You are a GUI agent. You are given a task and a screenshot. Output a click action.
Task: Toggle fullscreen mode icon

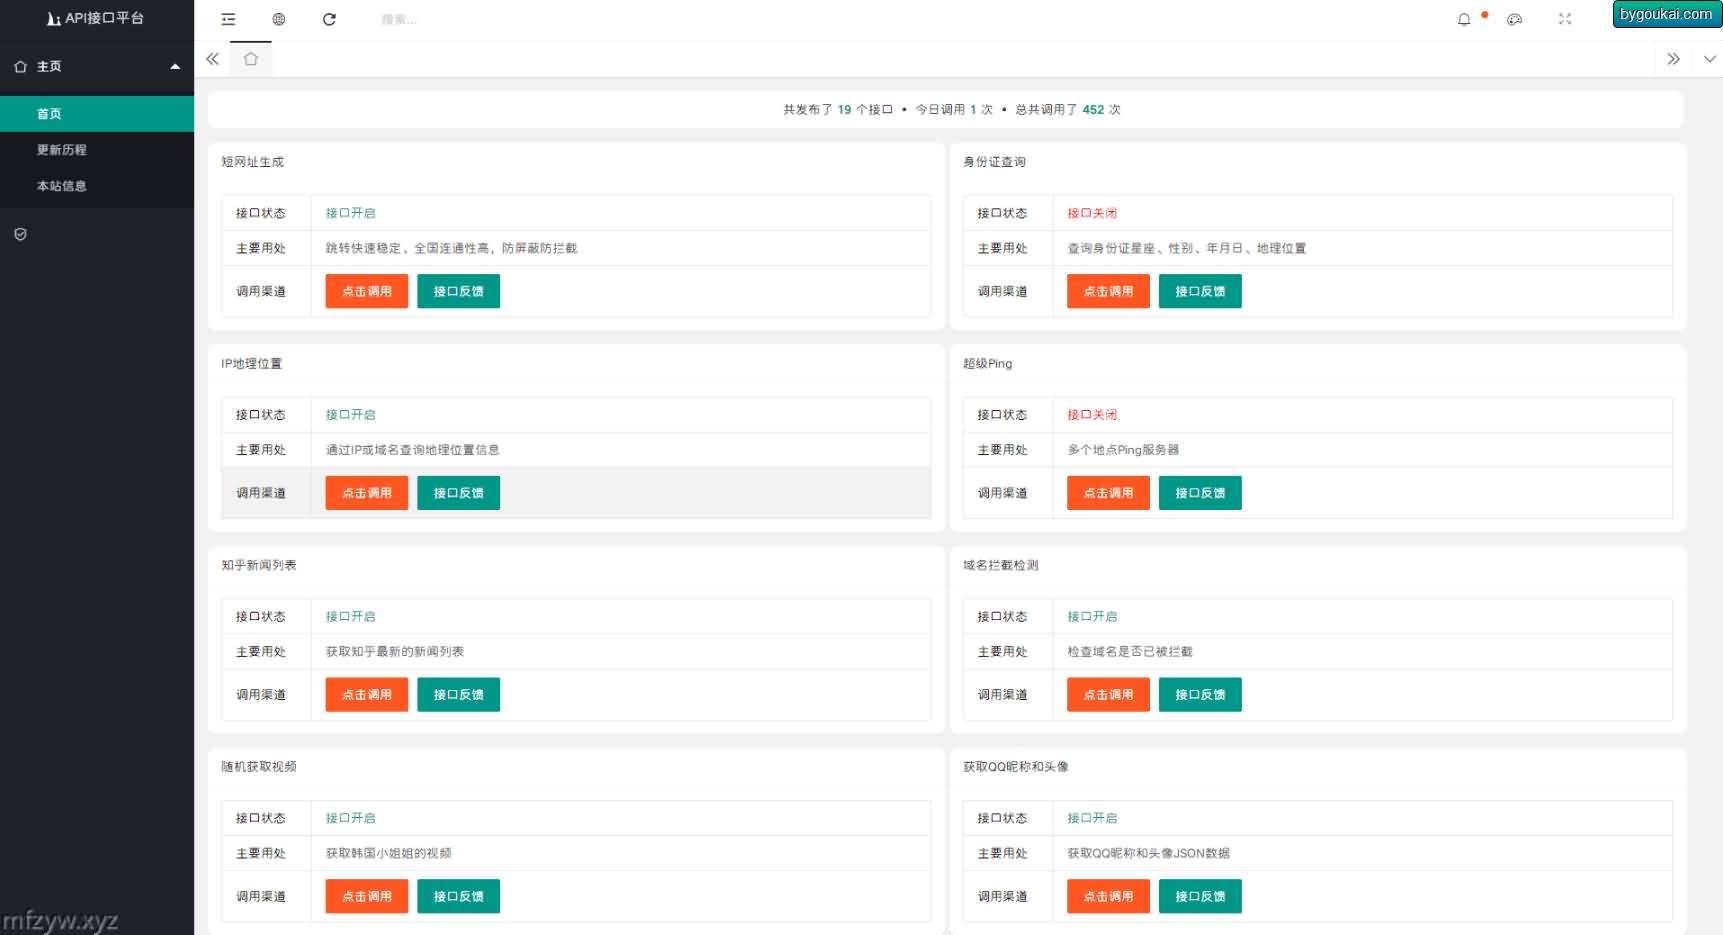(1565, 19)
